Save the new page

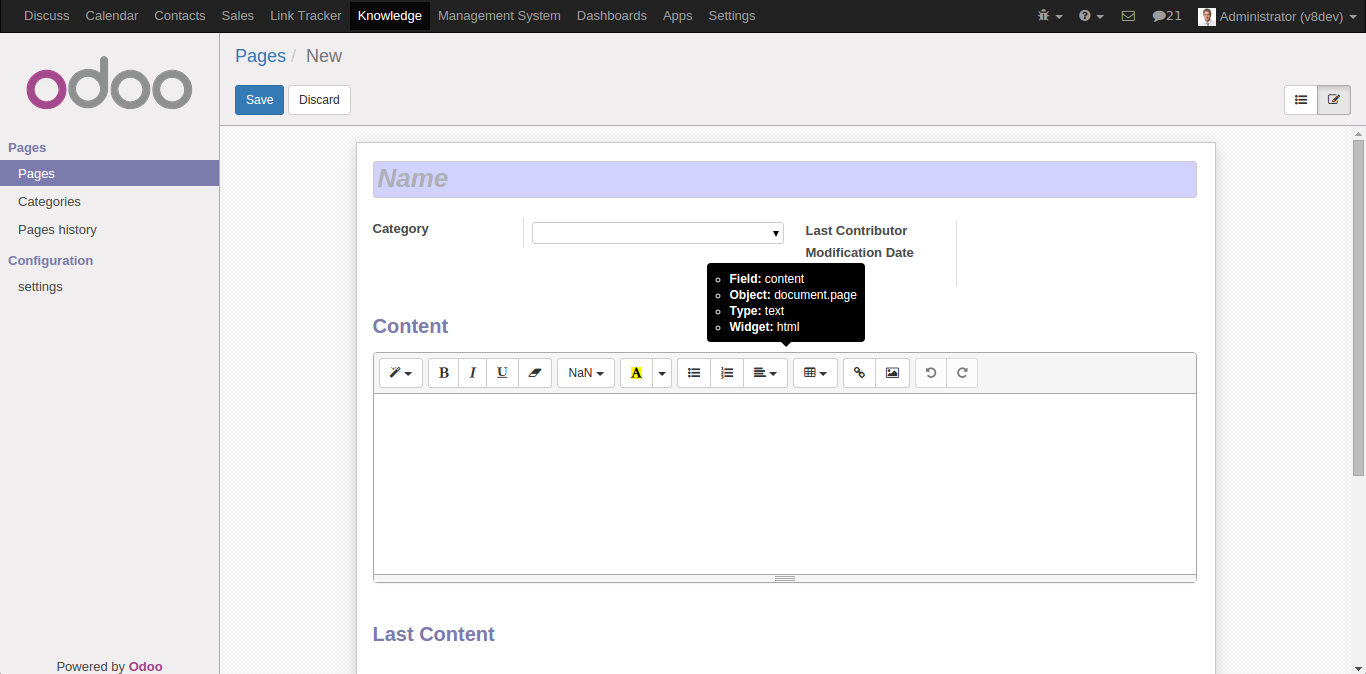tap(259, 100)
